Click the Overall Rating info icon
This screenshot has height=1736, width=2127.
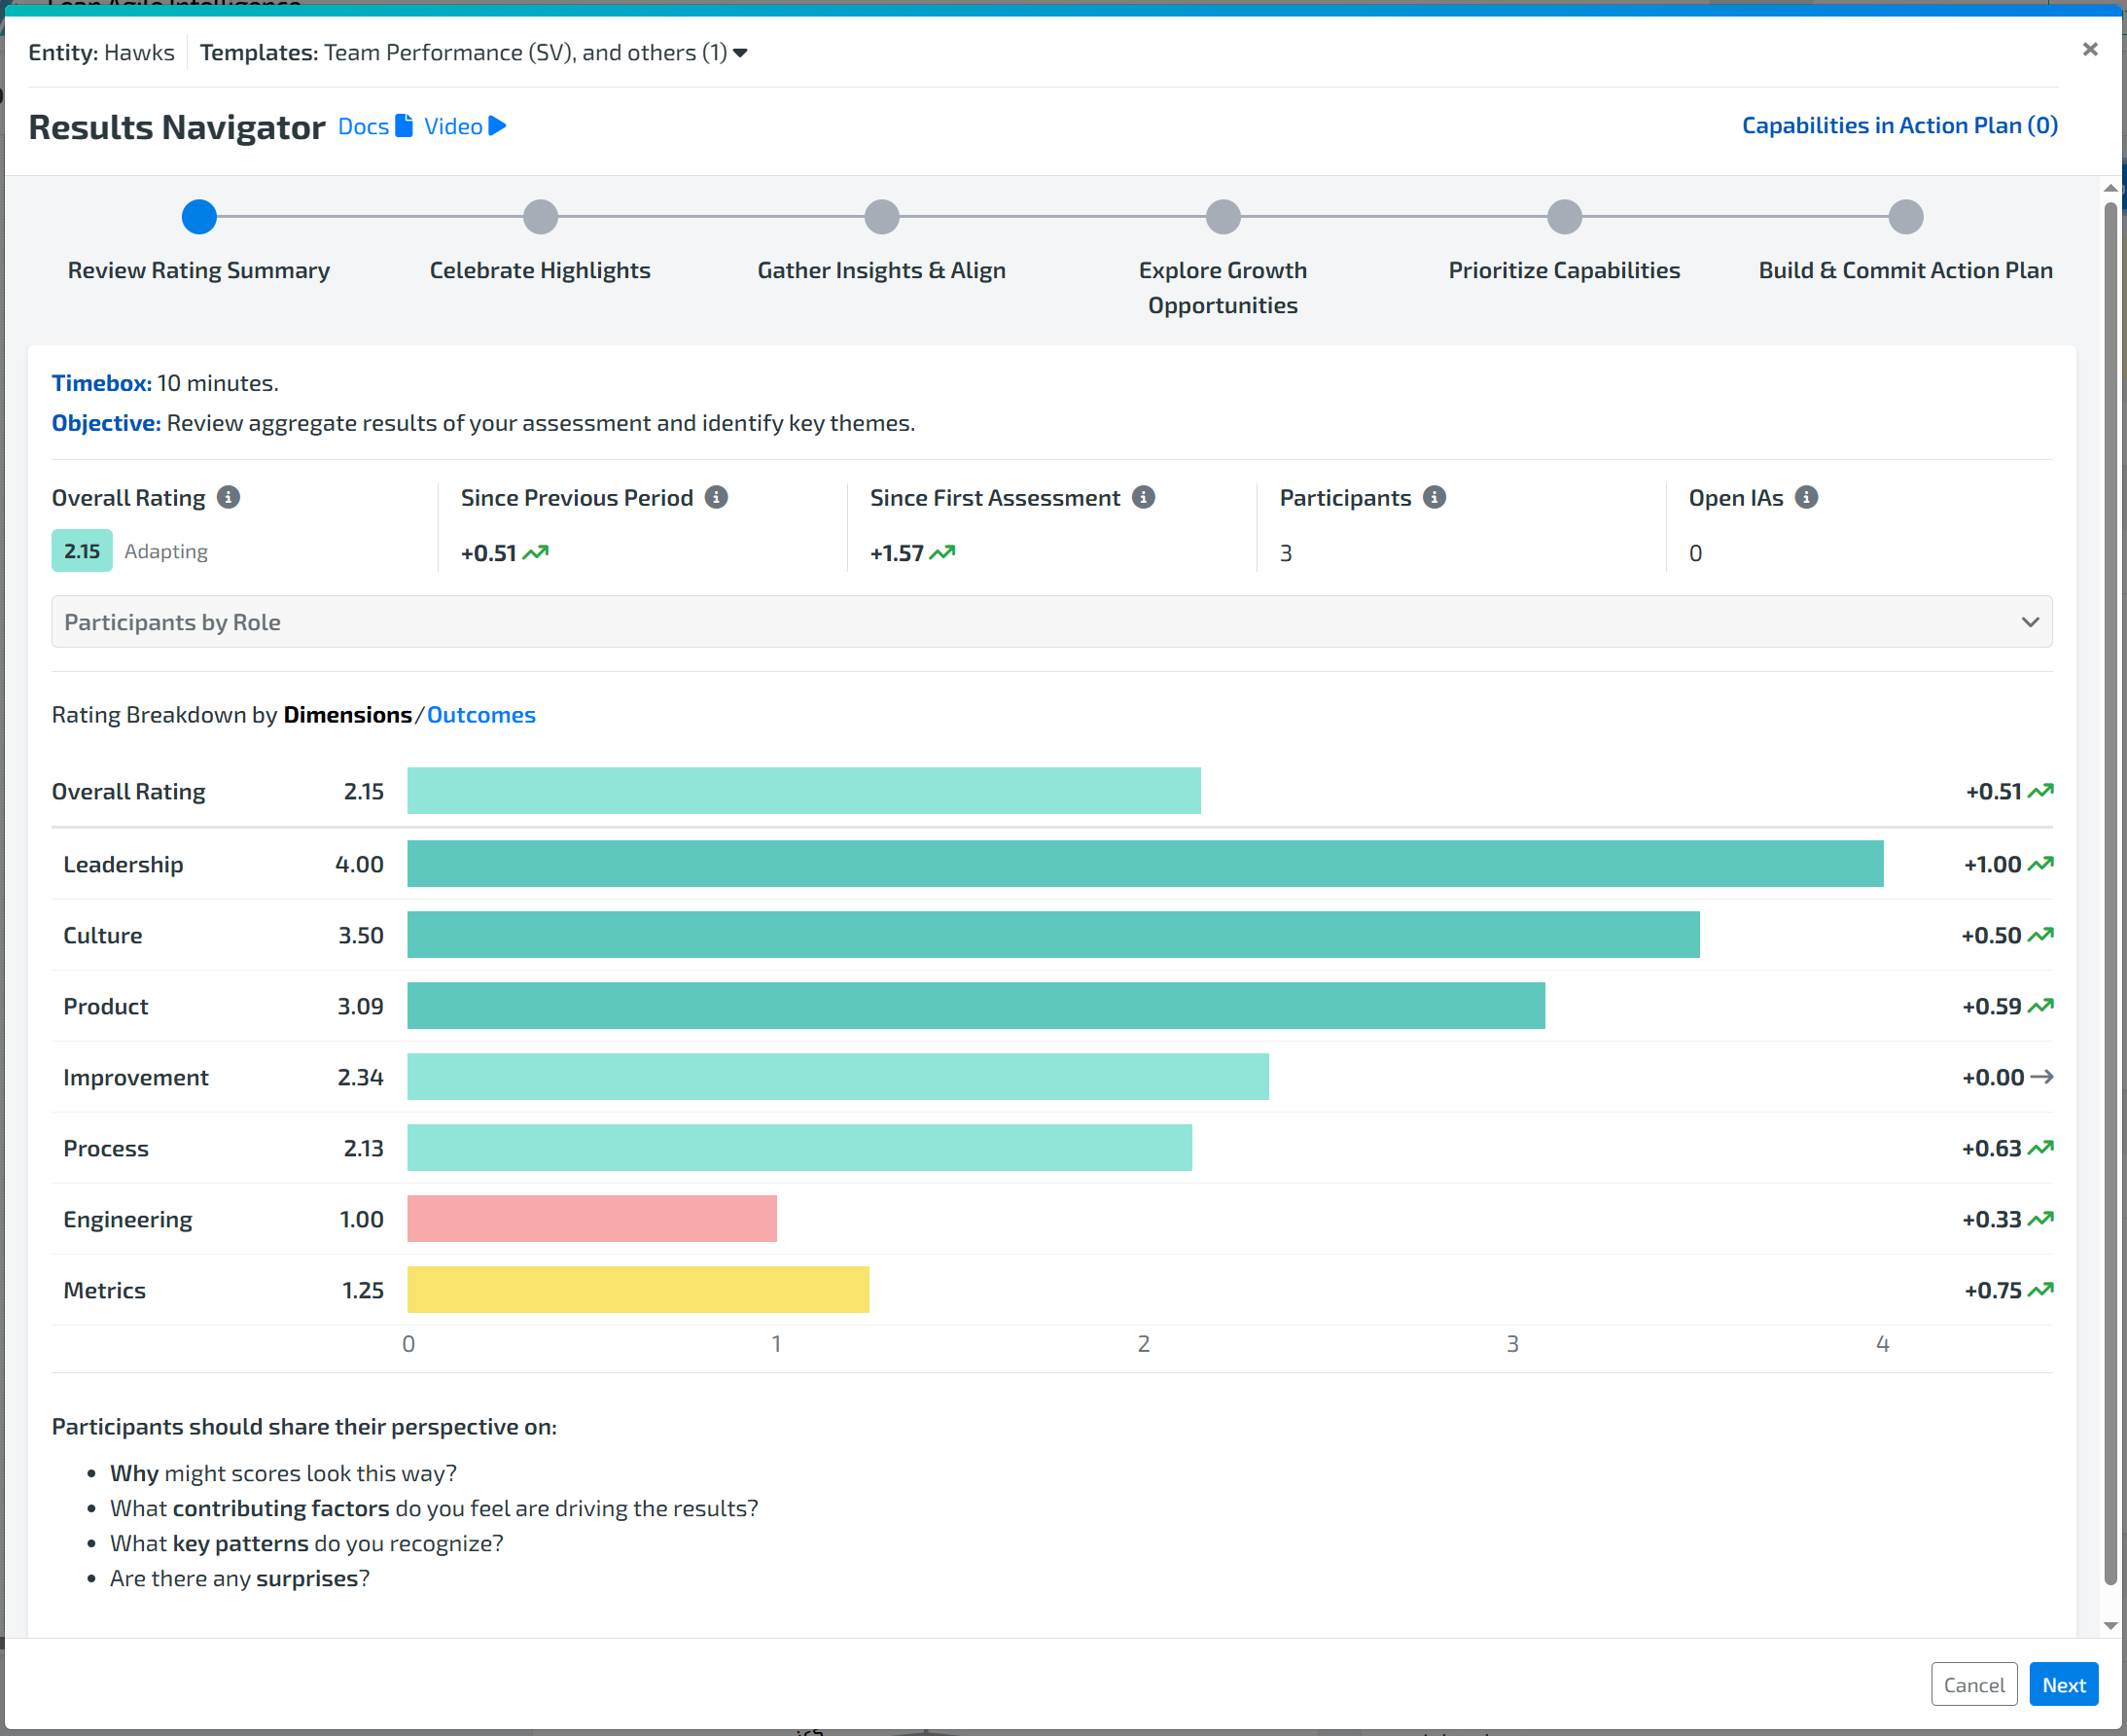(228, 497)
